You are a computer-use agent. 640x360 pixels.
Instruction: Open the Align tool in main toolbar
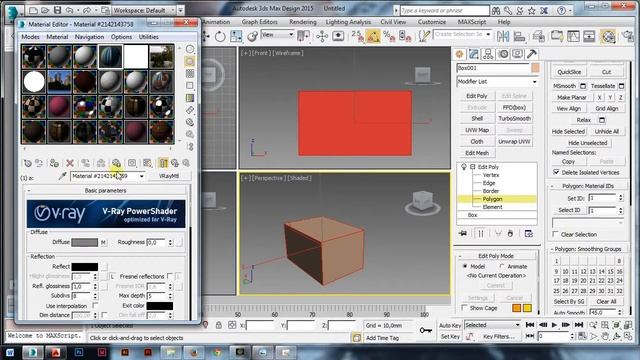[519, 36]
